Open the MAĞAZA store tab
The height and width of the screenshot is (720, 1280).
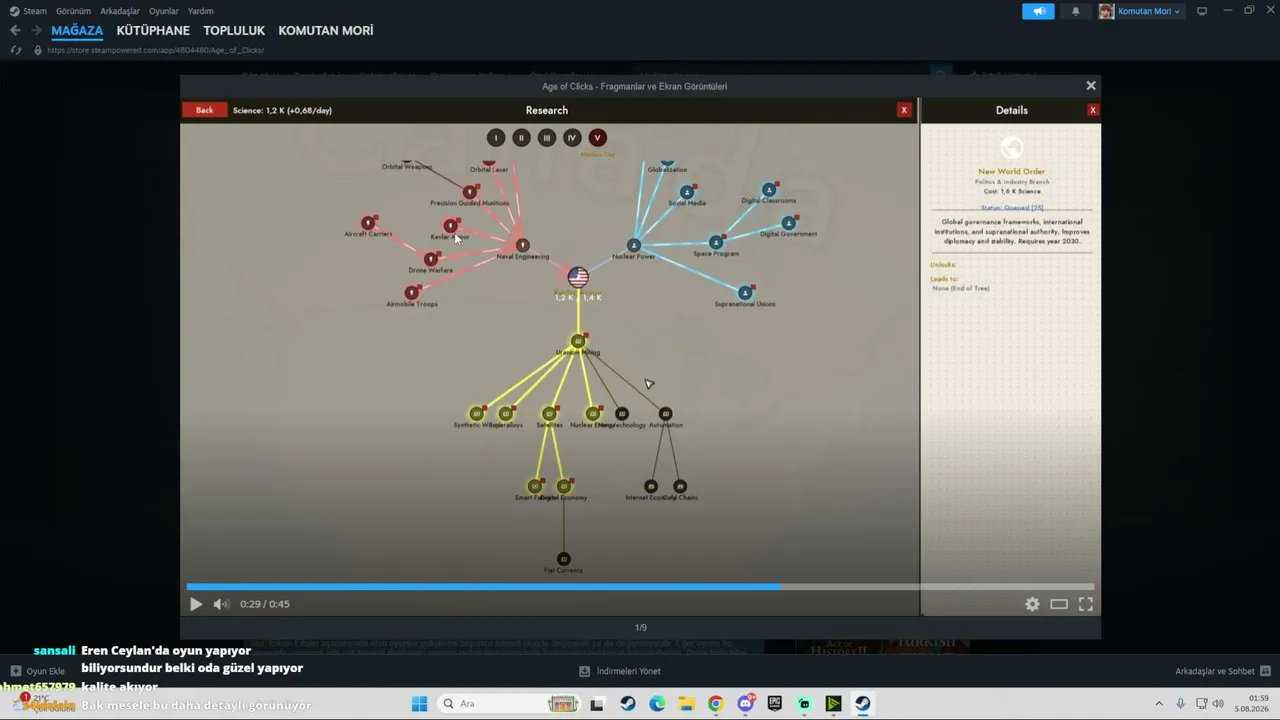coord(77,31)
